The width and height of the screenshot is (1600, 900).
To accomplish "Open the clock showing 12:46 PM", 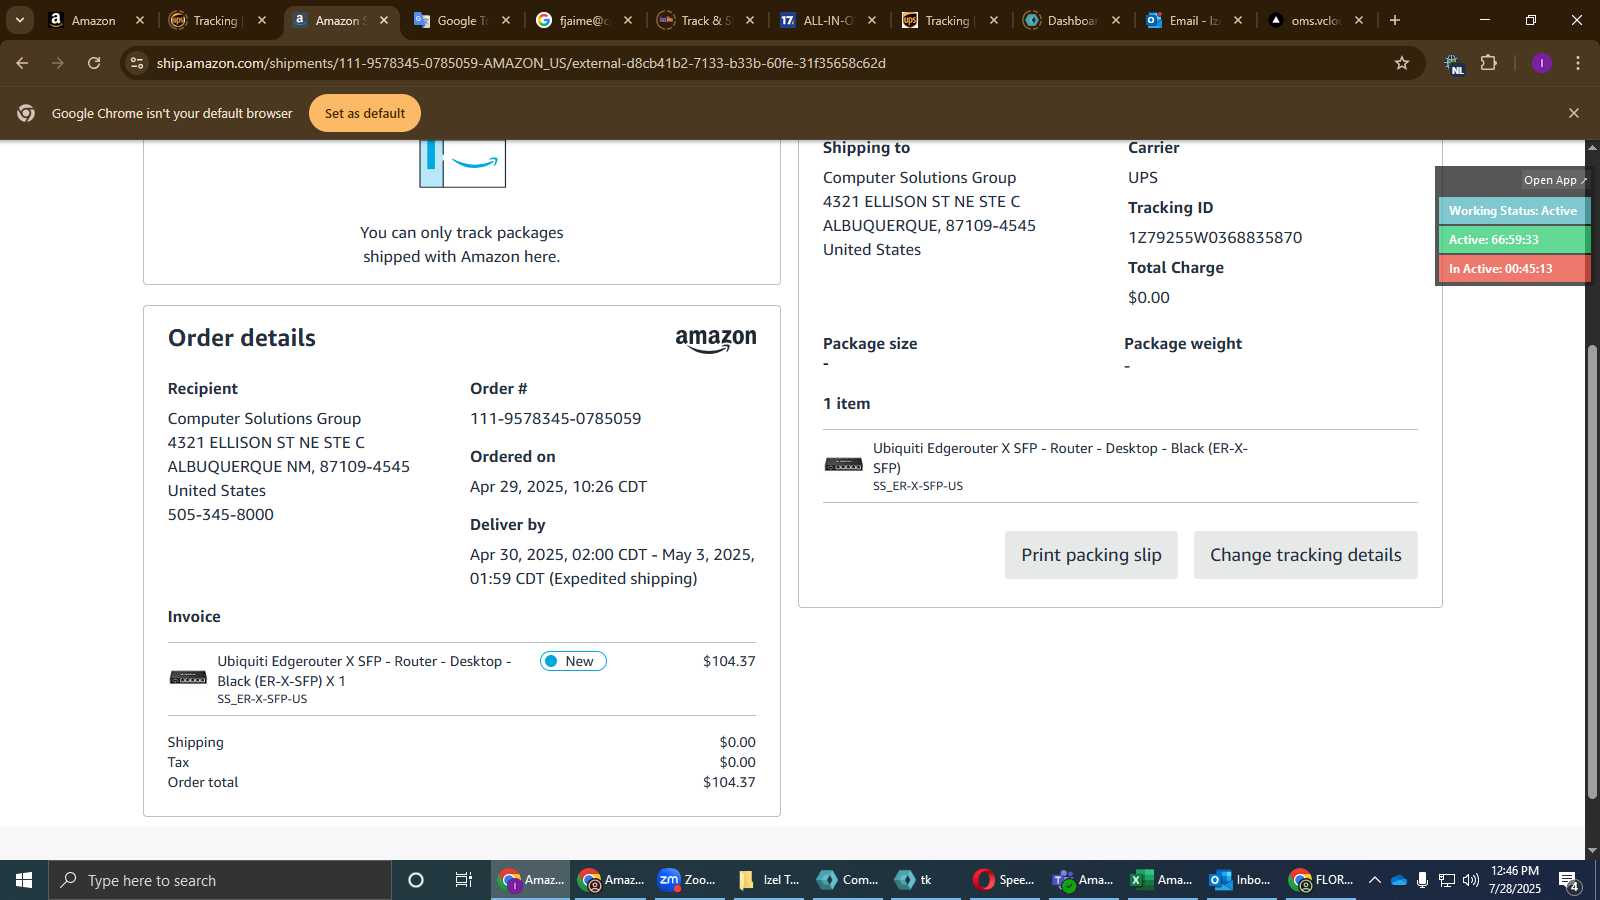I will [1515, 880].
